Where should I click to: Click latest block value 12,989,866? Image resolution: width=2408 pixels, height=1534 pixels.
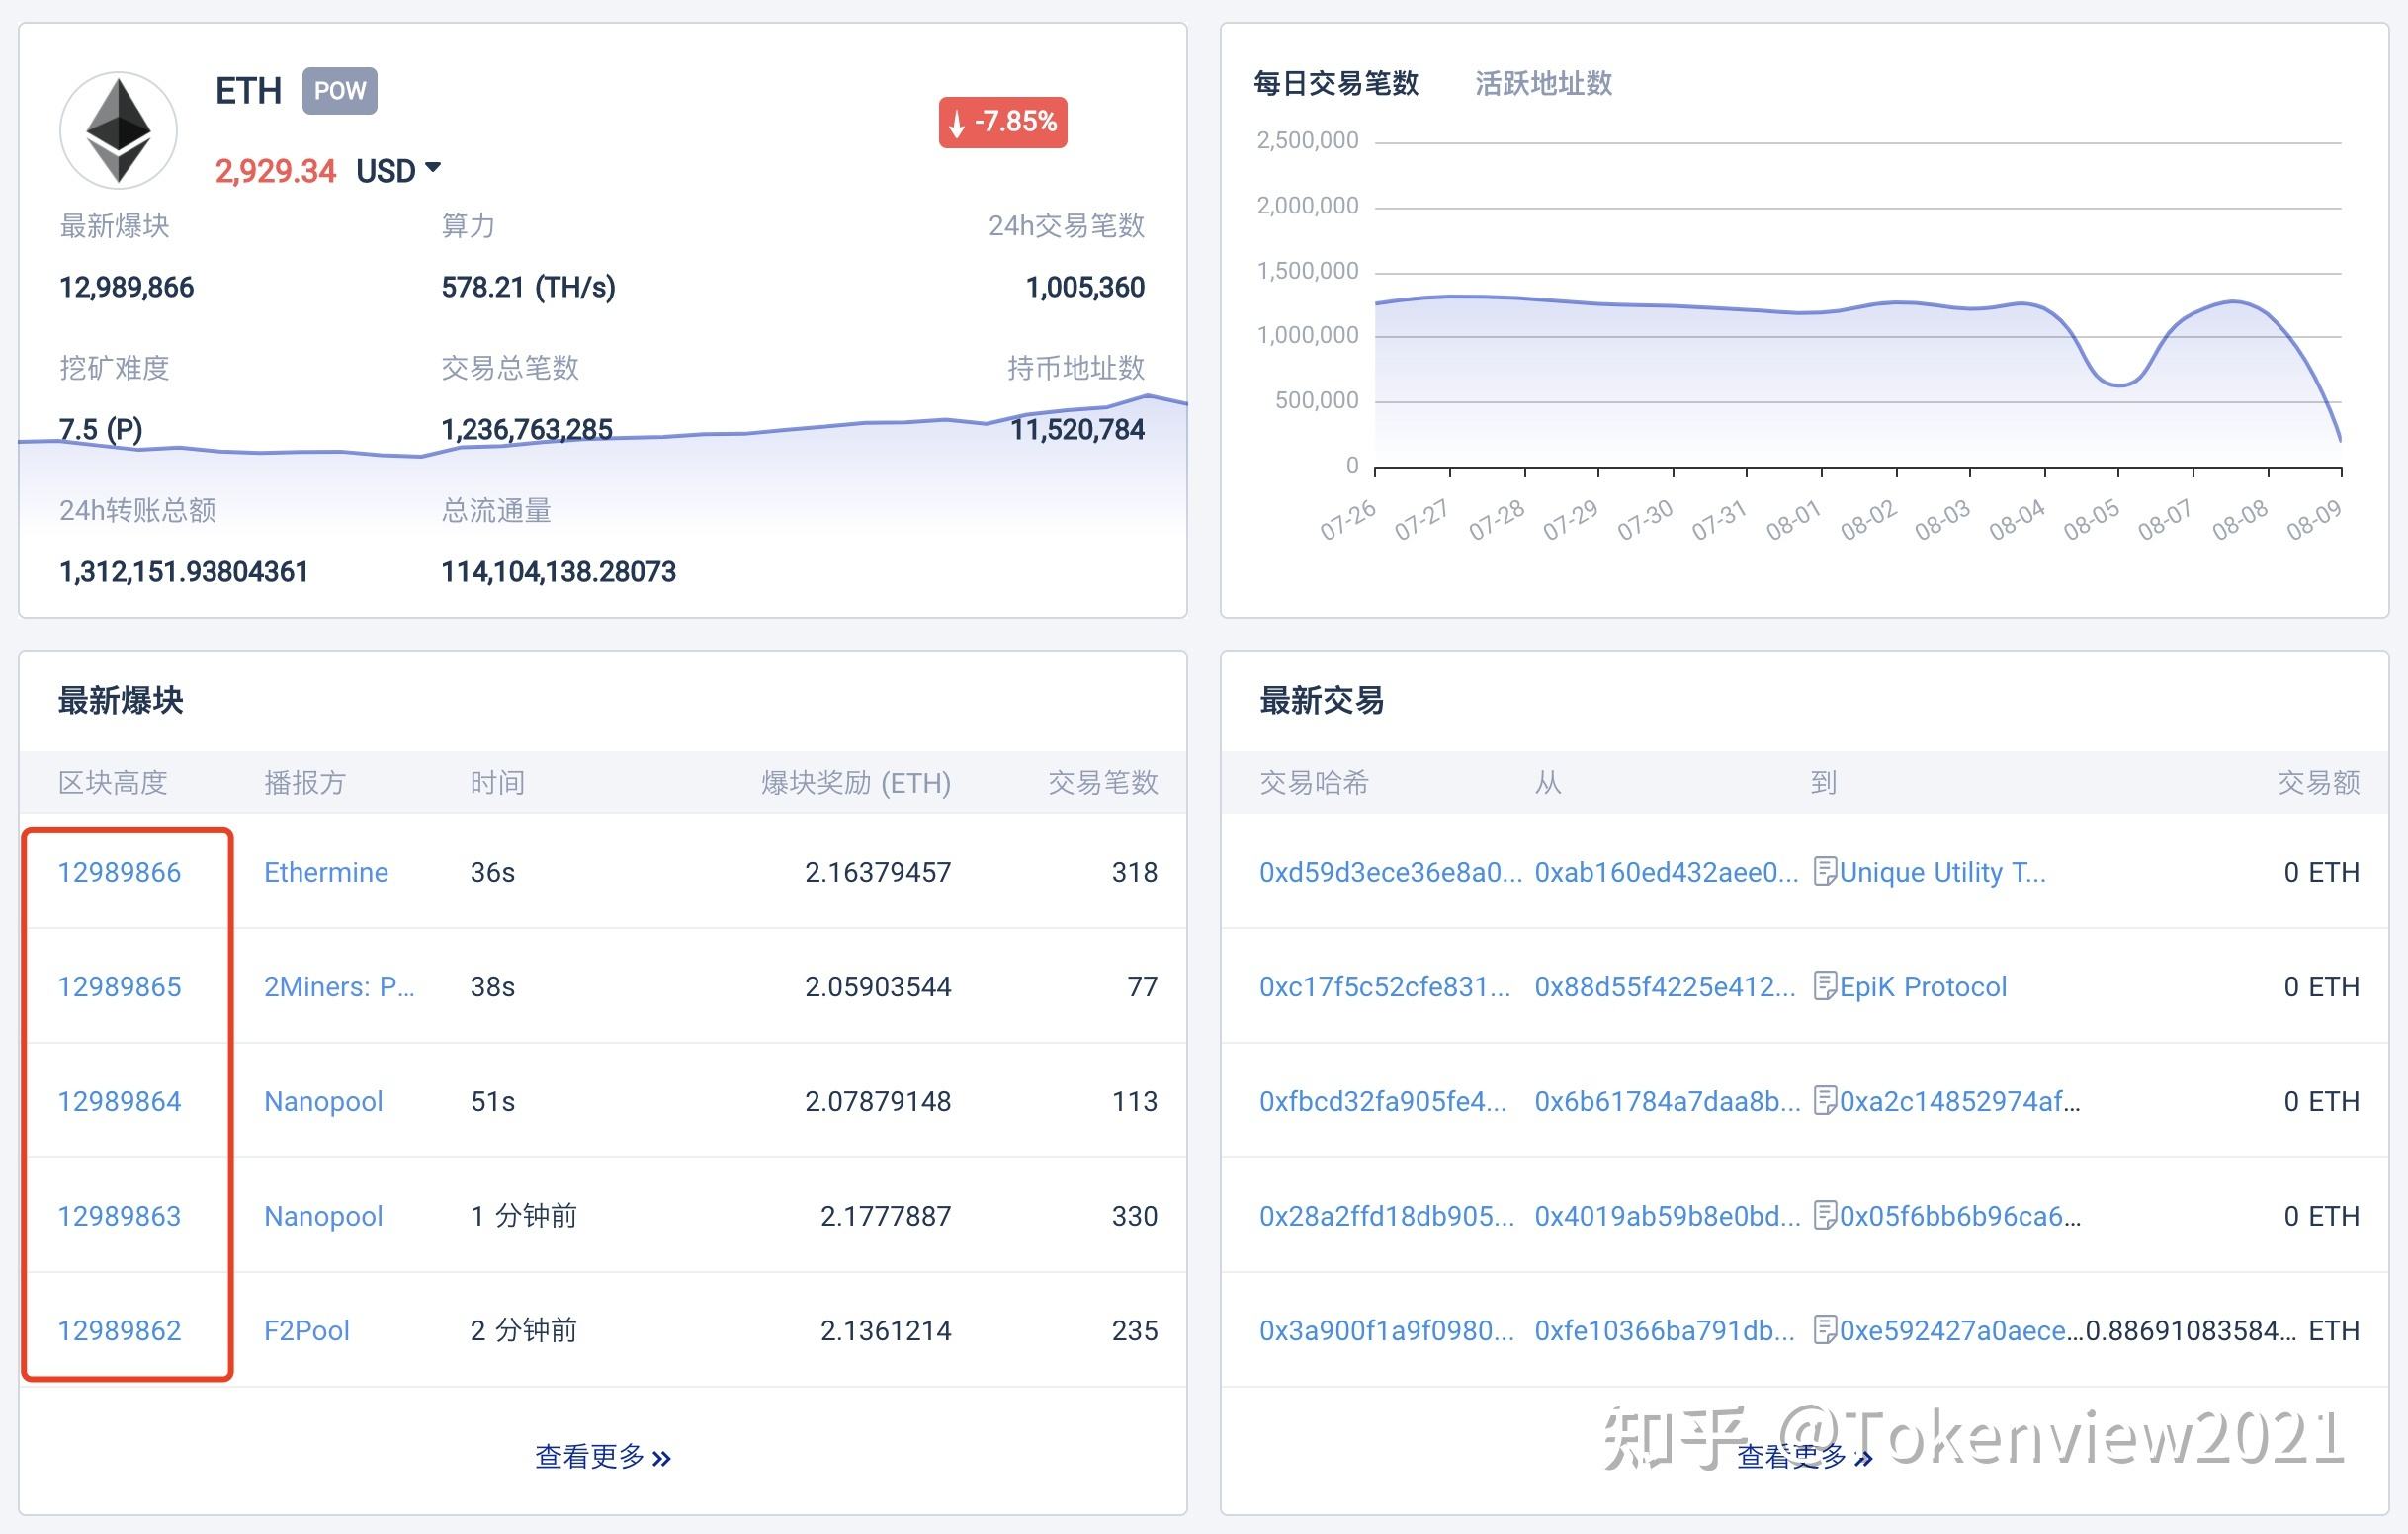(x=126, y=288)
